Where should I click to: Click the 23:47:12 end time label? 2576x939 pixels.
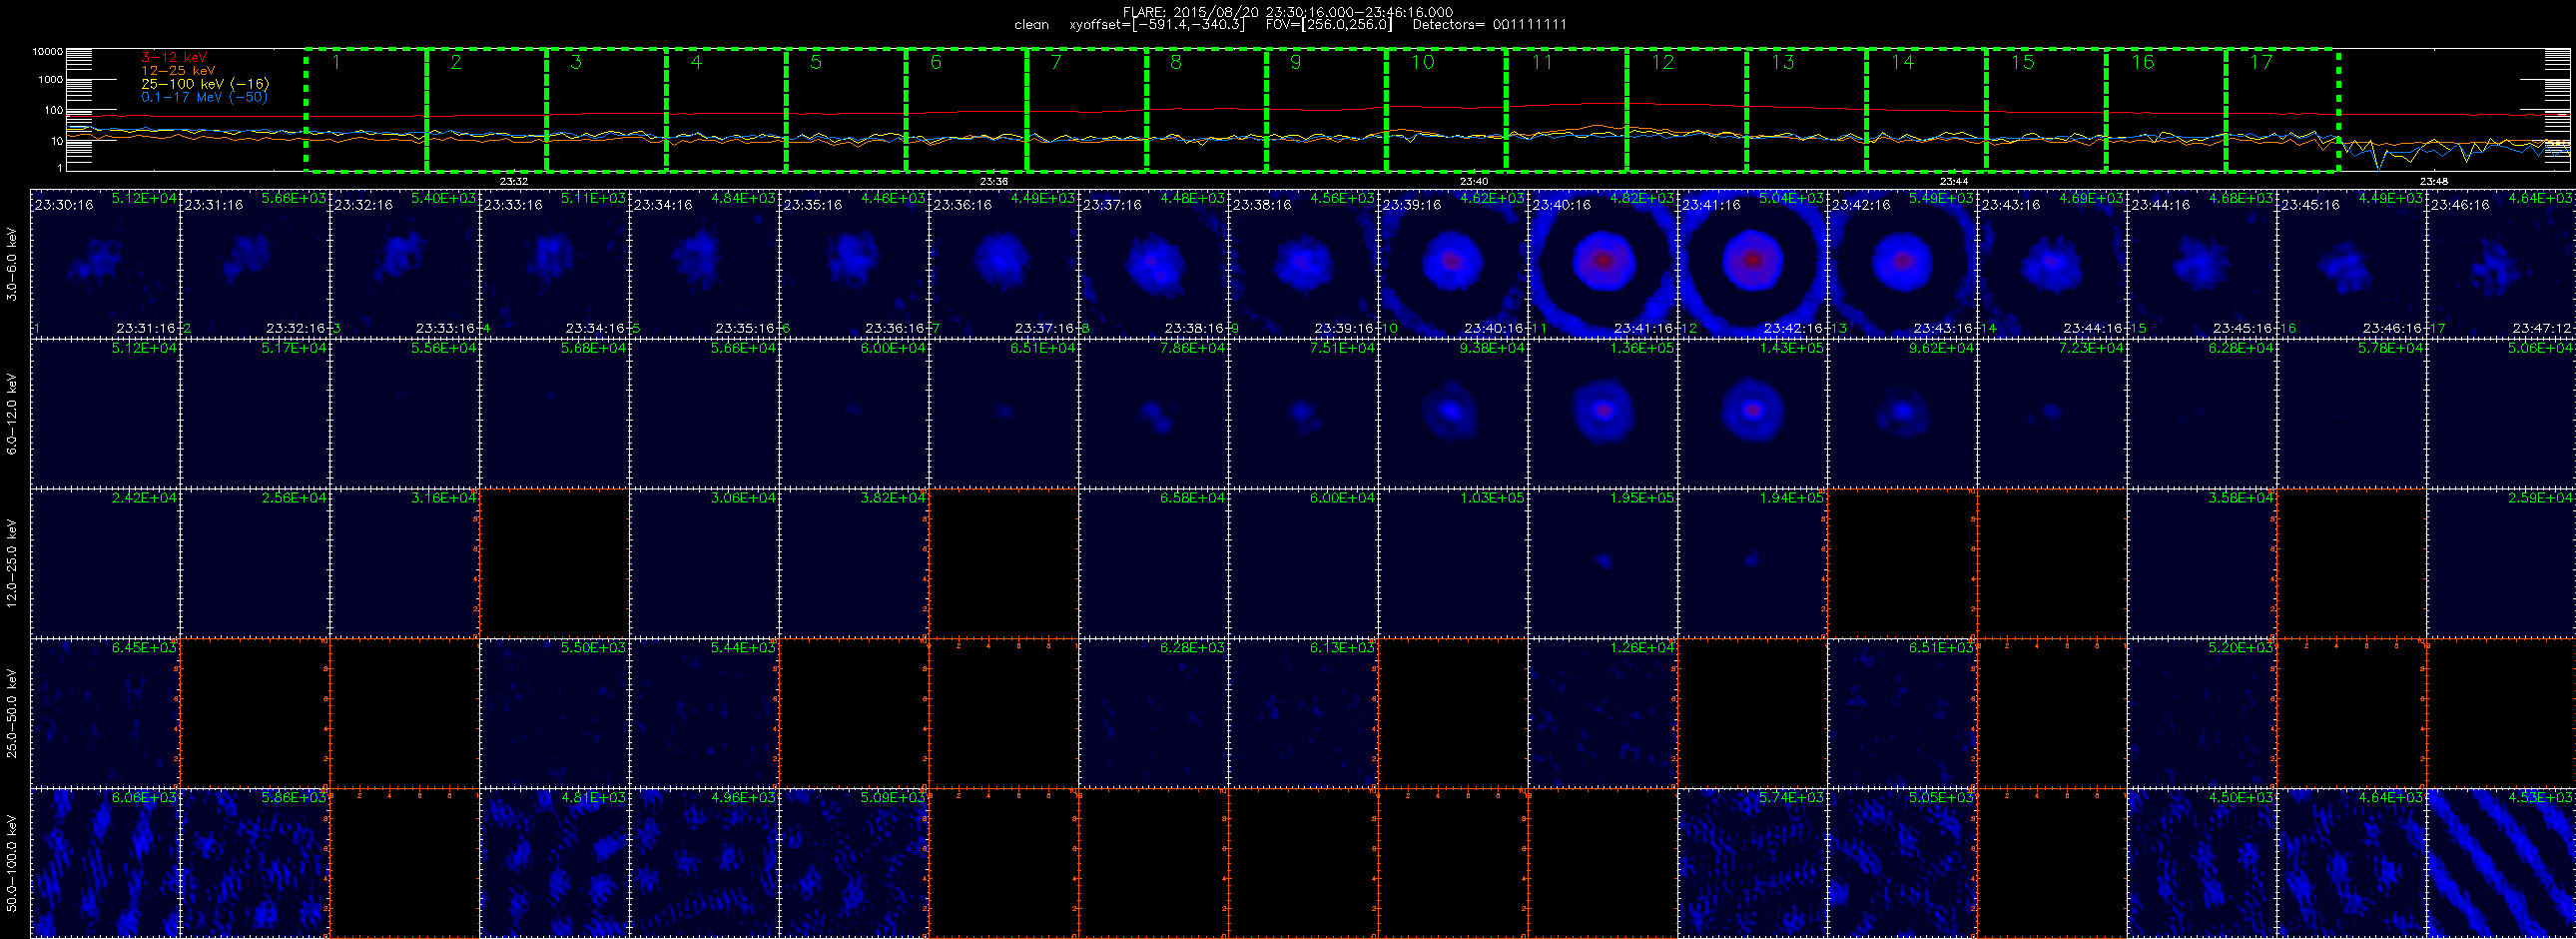pyautogui.click(x=2542, y=328)
